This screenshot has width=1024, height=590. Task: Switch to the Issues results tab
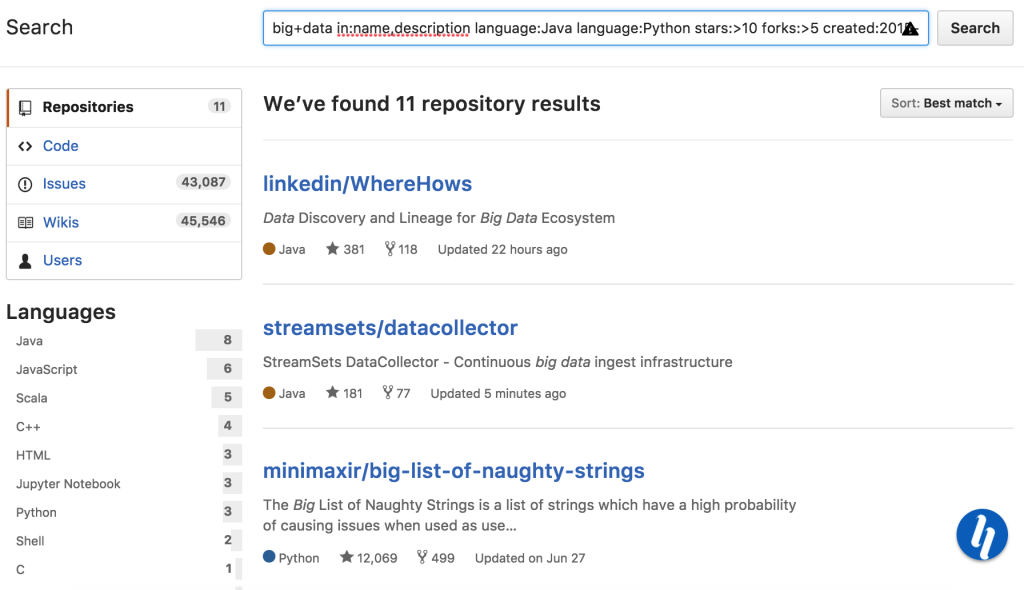point(64,183)
